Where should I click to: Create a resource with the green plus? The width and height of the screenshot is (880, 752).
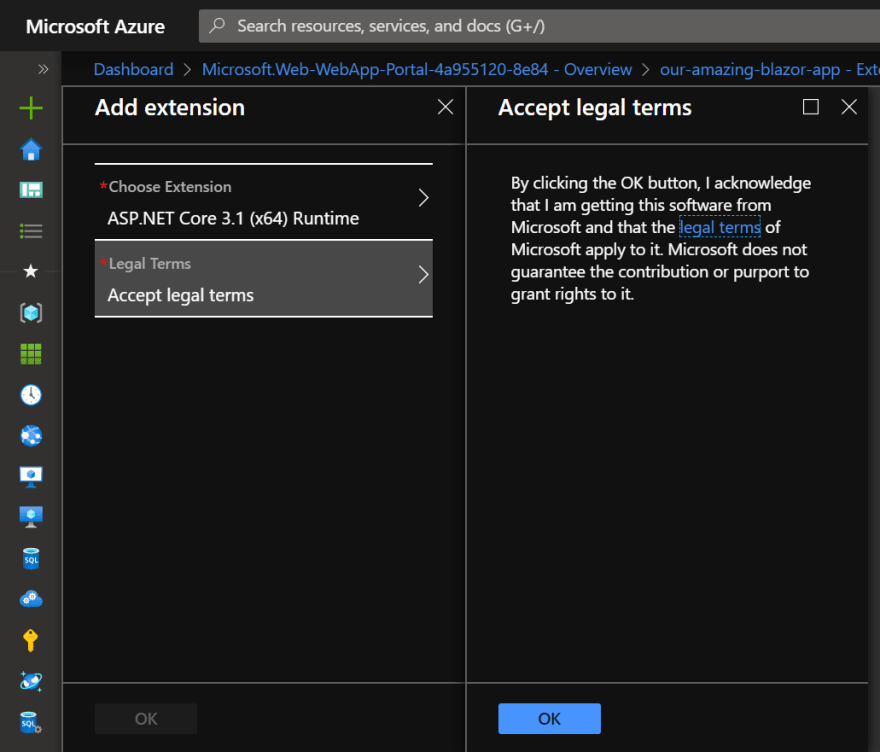point(31,108)
